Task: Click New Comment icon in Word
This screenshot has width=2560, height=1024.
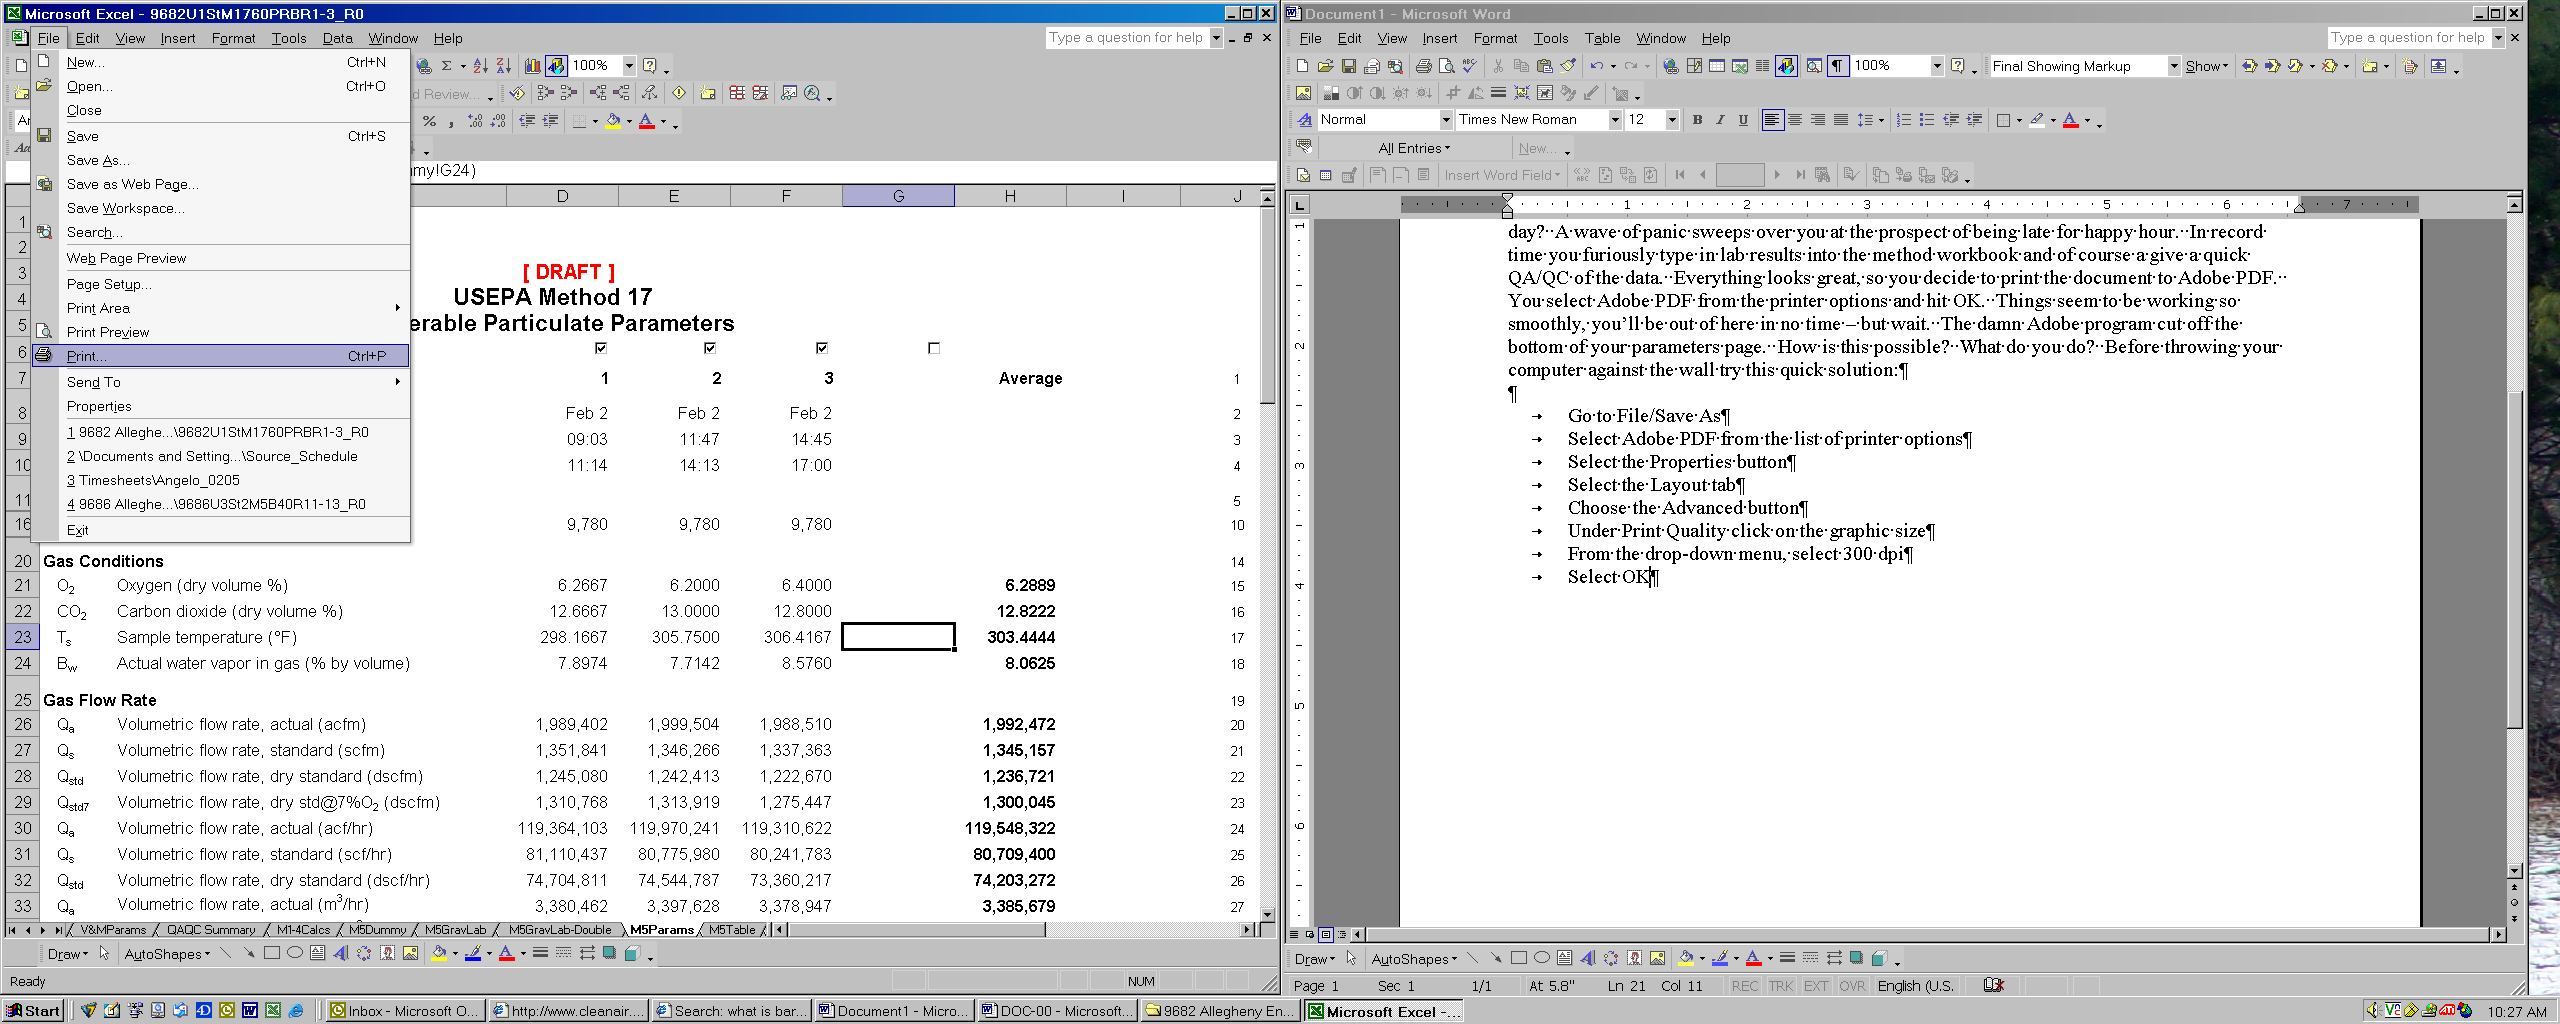Action: (2370, 66)
